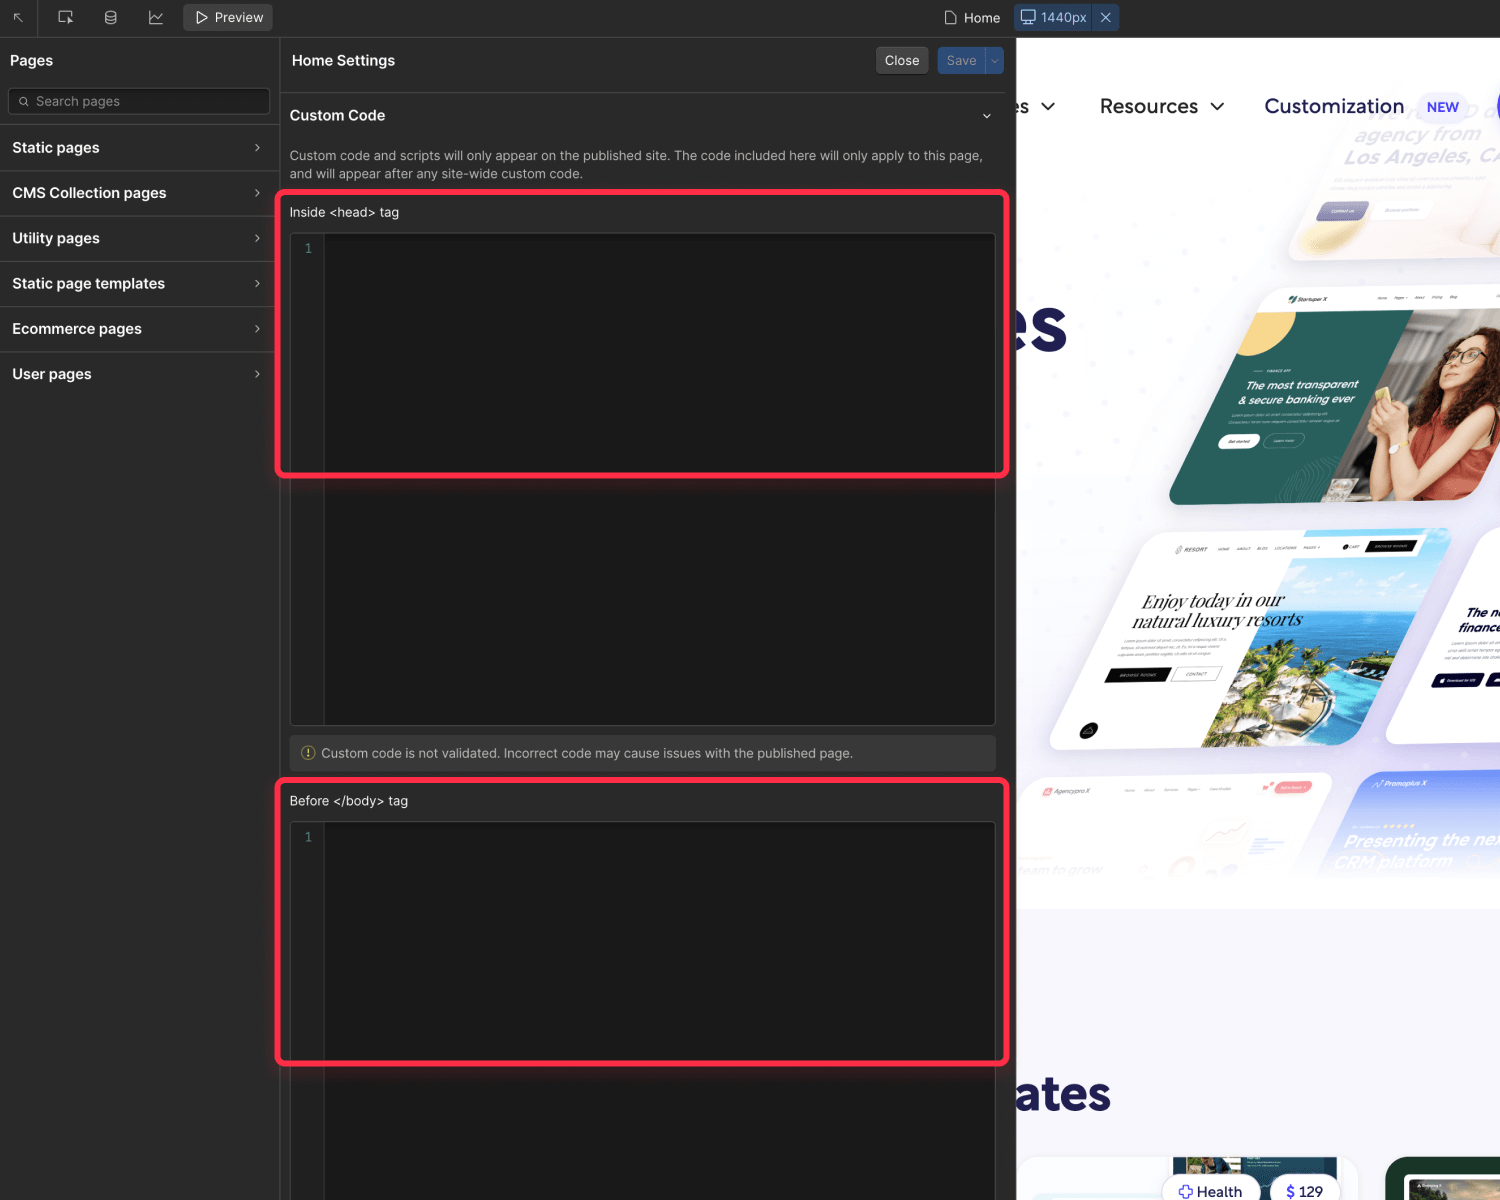Click Close in Home Settings
Viewport: 1500px width, 1200px height.
pos(902,61)
